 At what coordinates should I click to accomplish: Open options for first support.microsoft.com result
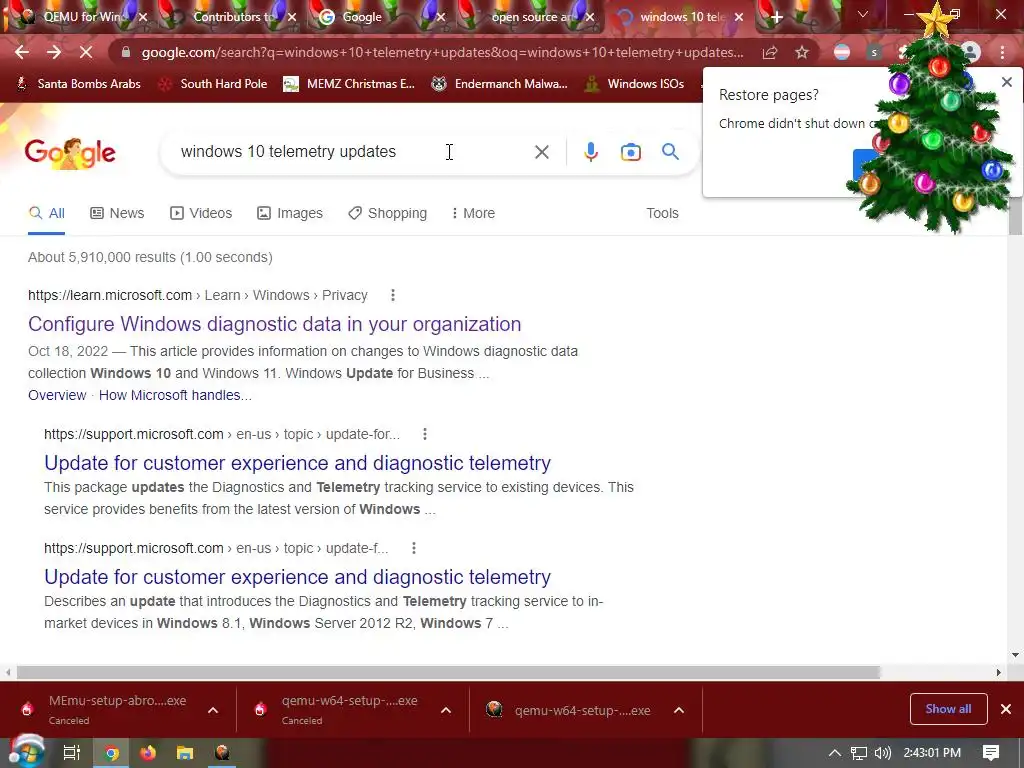[x=424, y=434]
